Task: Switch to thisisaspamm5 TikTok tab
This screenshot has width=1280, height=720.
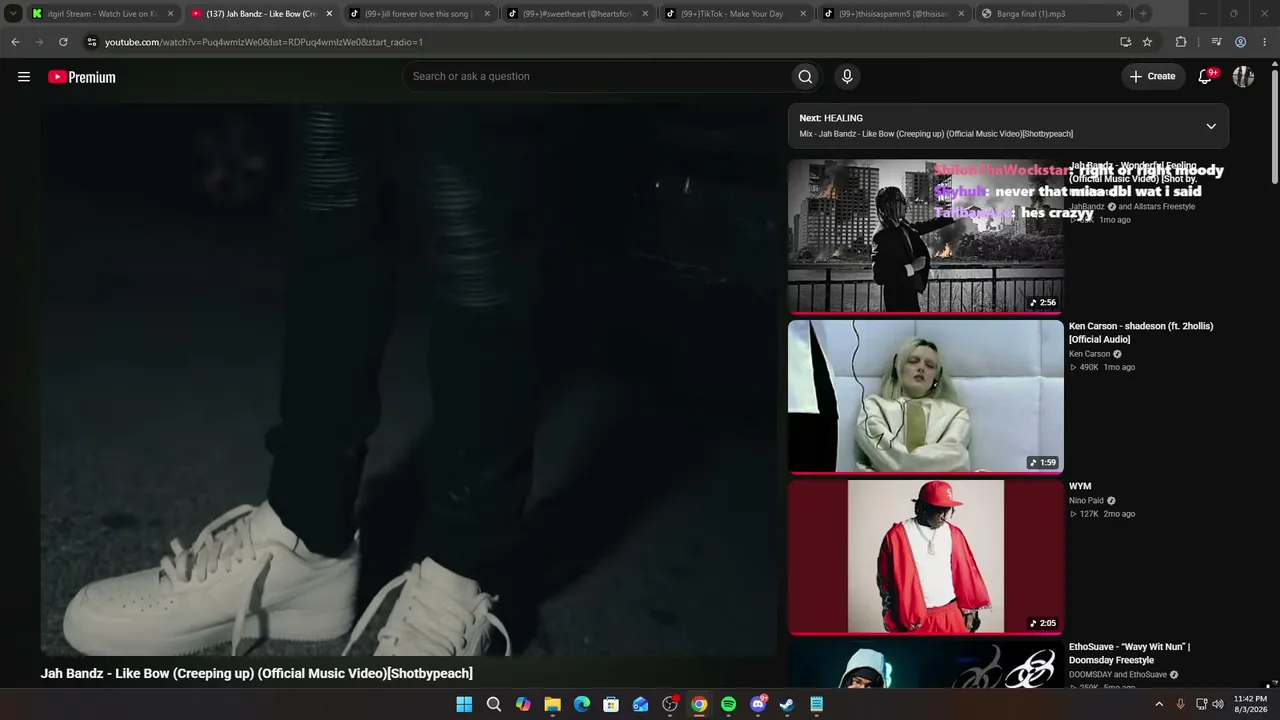Action: click(894, 14)
